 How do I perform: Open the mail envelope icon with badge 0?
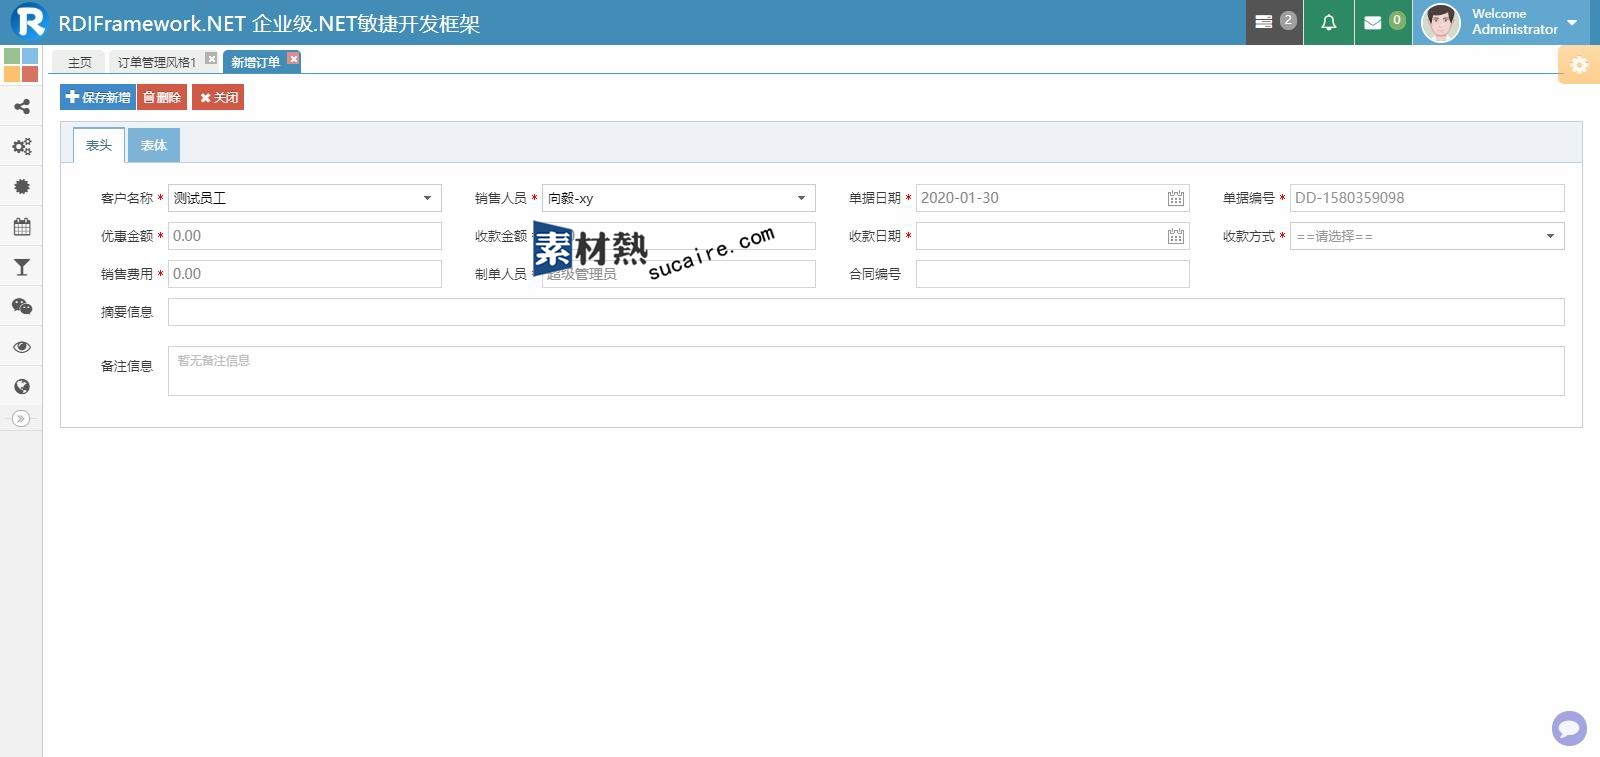(1383, 22)
